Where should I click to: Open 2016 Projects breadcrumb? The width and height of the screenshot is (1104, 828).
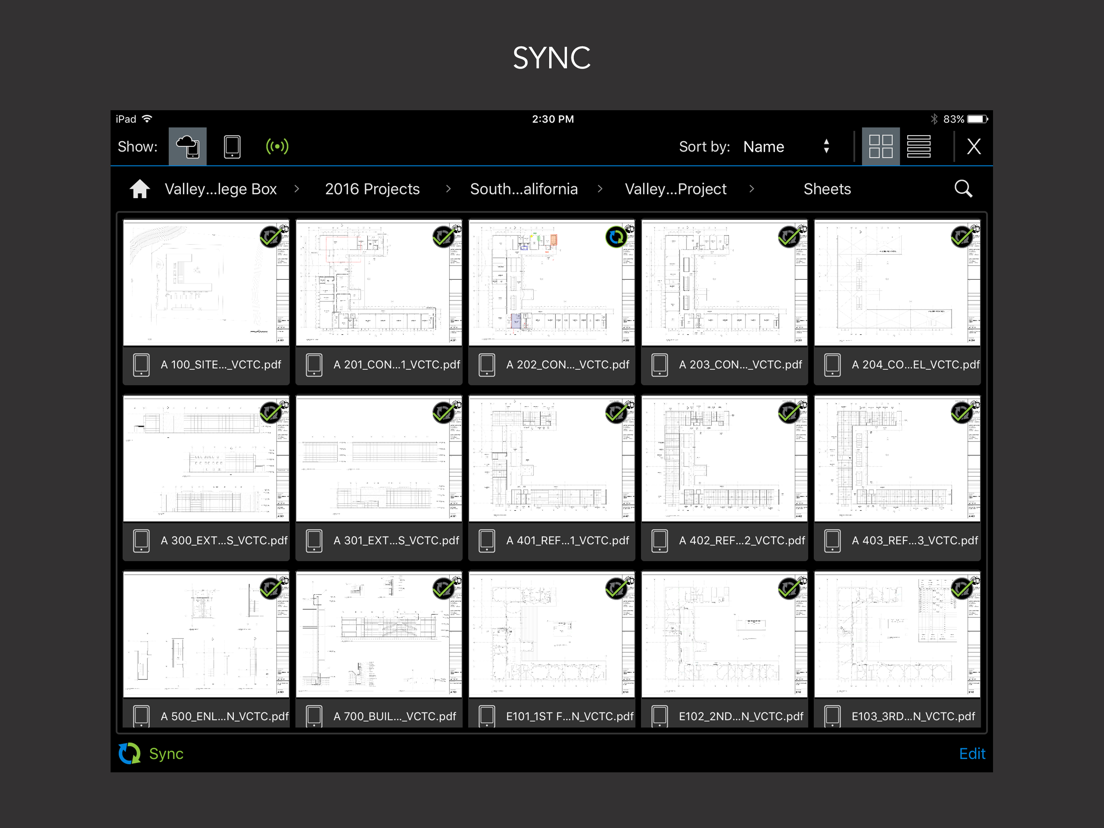372,189
